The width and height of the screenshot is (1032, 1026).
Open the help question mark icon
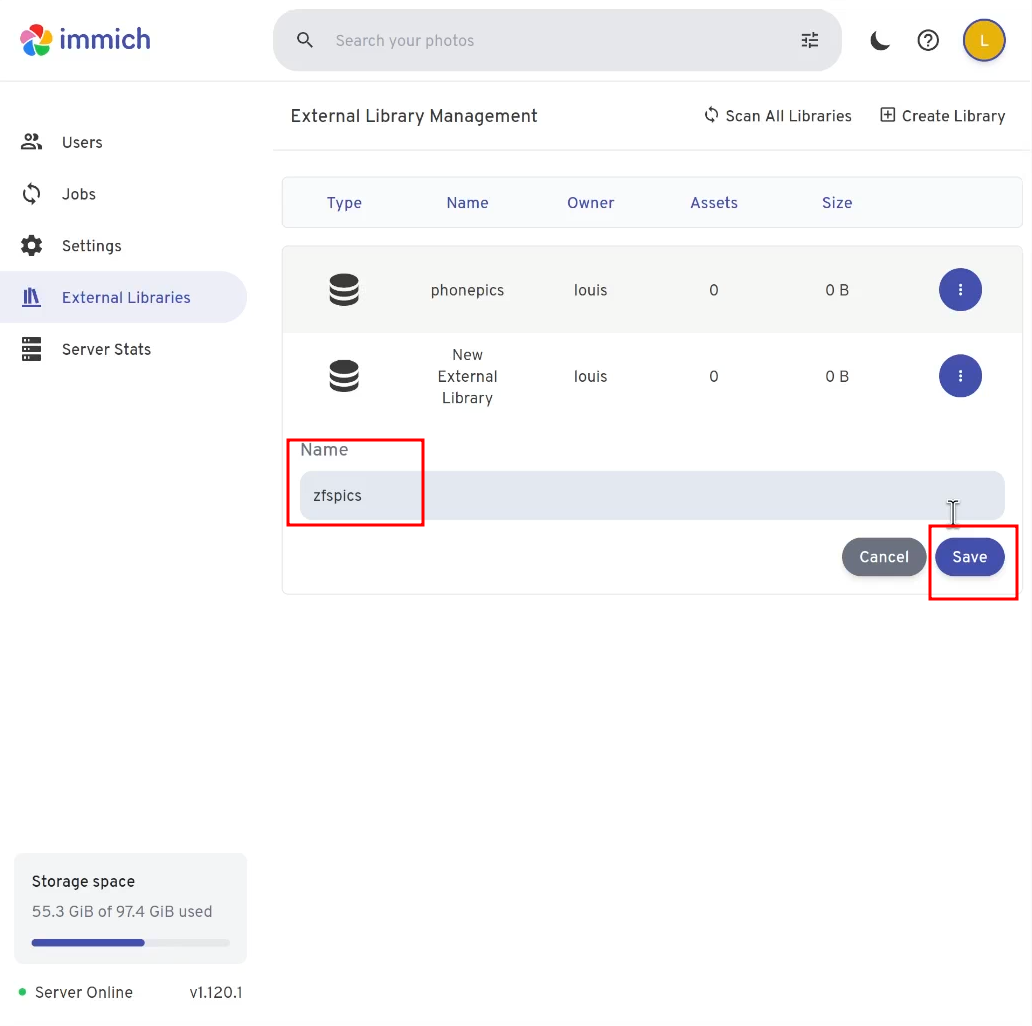[x=928, y=40]
